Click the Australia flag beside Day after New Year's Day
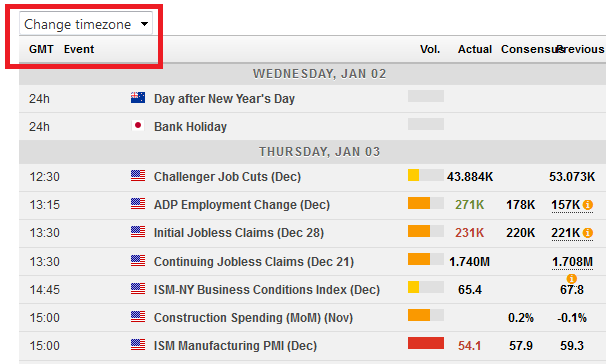 138,98
